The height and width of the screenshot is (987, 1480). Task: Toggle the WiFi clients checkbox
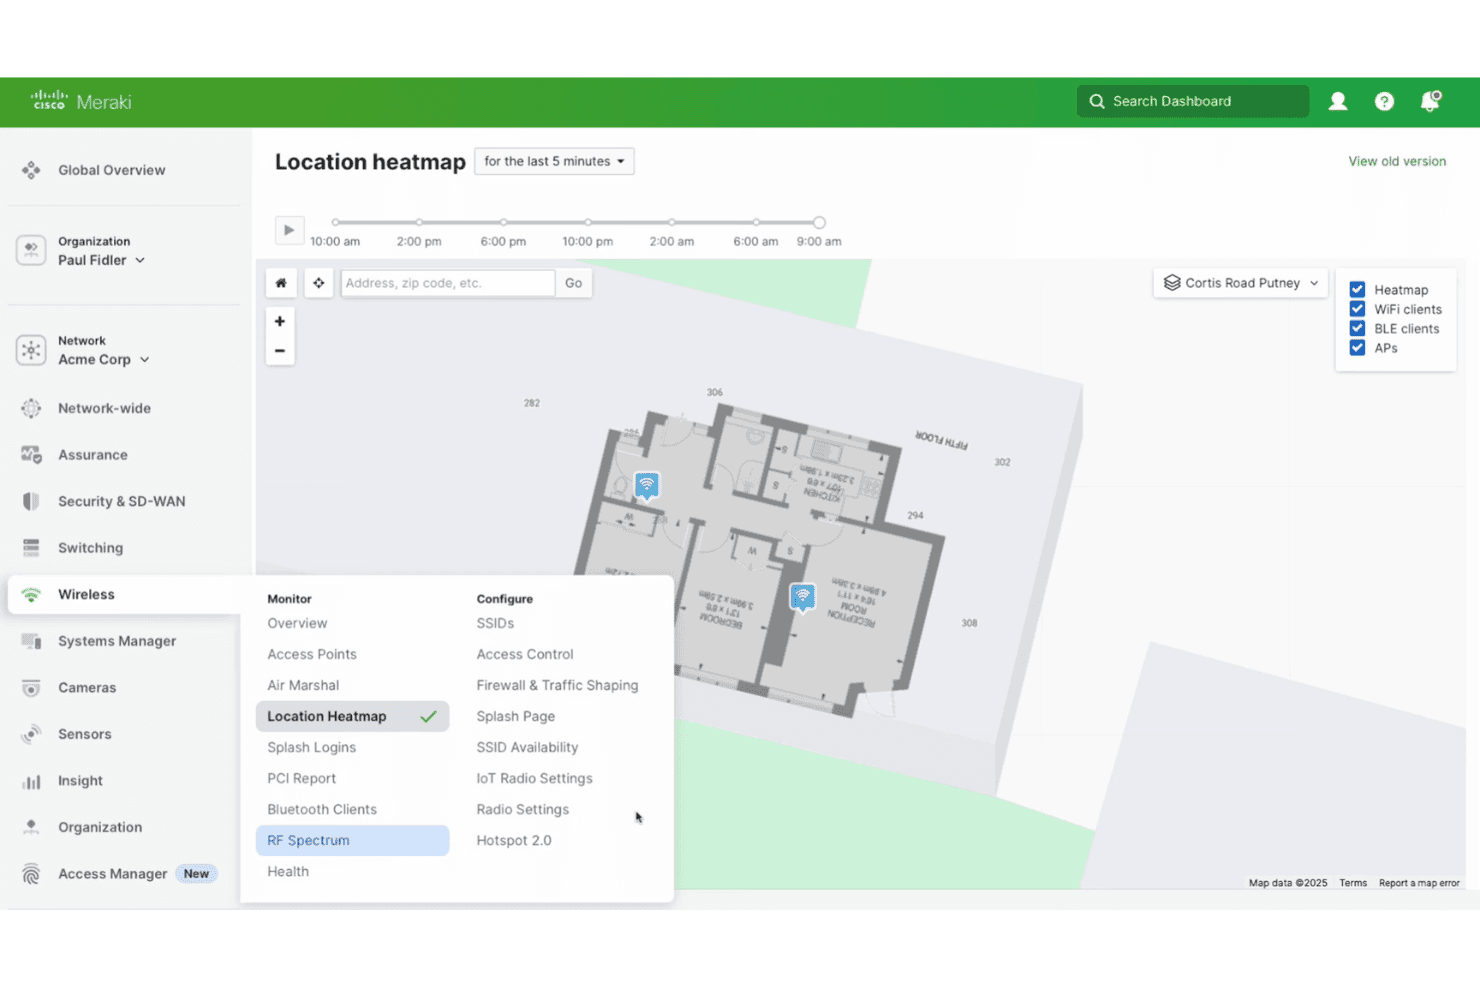point(1357,309)
